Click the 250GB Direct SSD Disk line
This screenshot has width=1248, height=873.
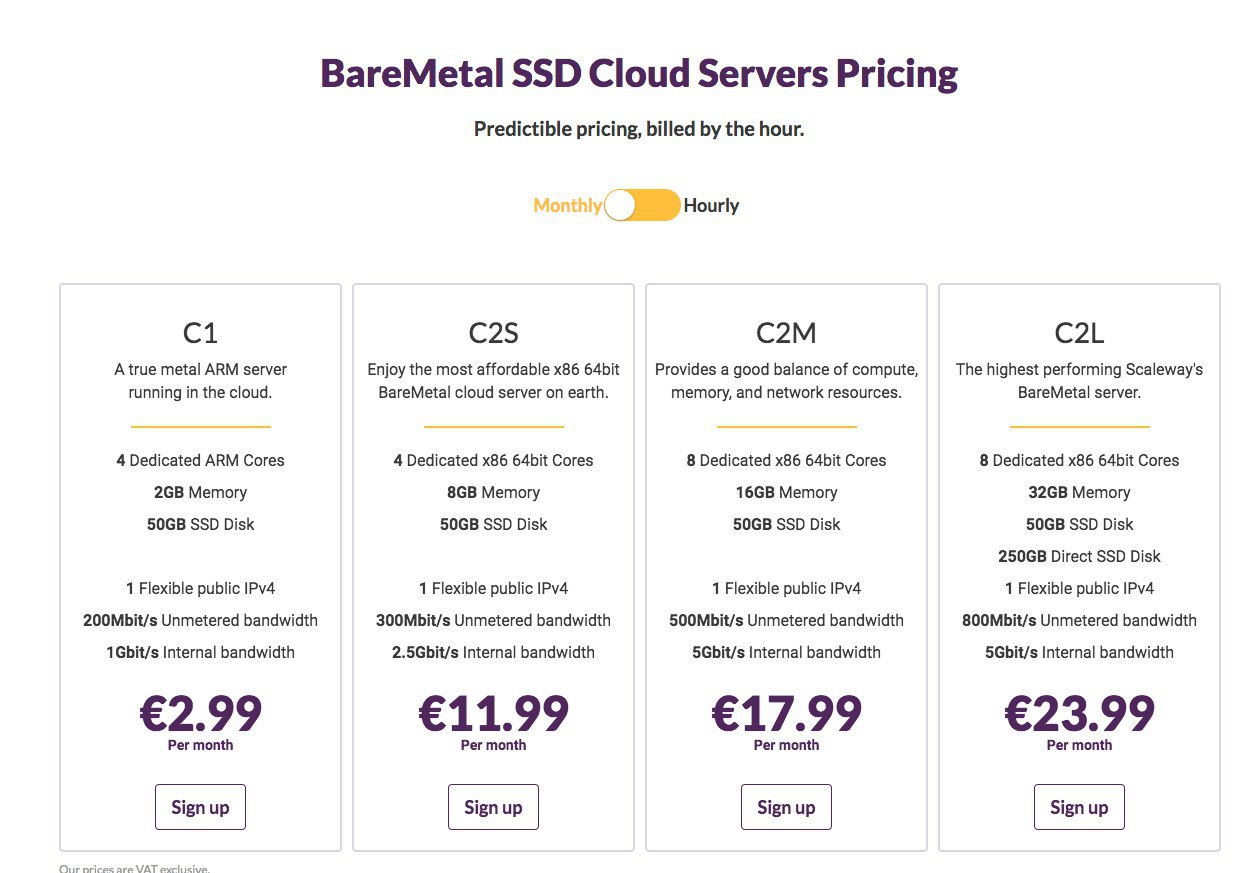1079,556
